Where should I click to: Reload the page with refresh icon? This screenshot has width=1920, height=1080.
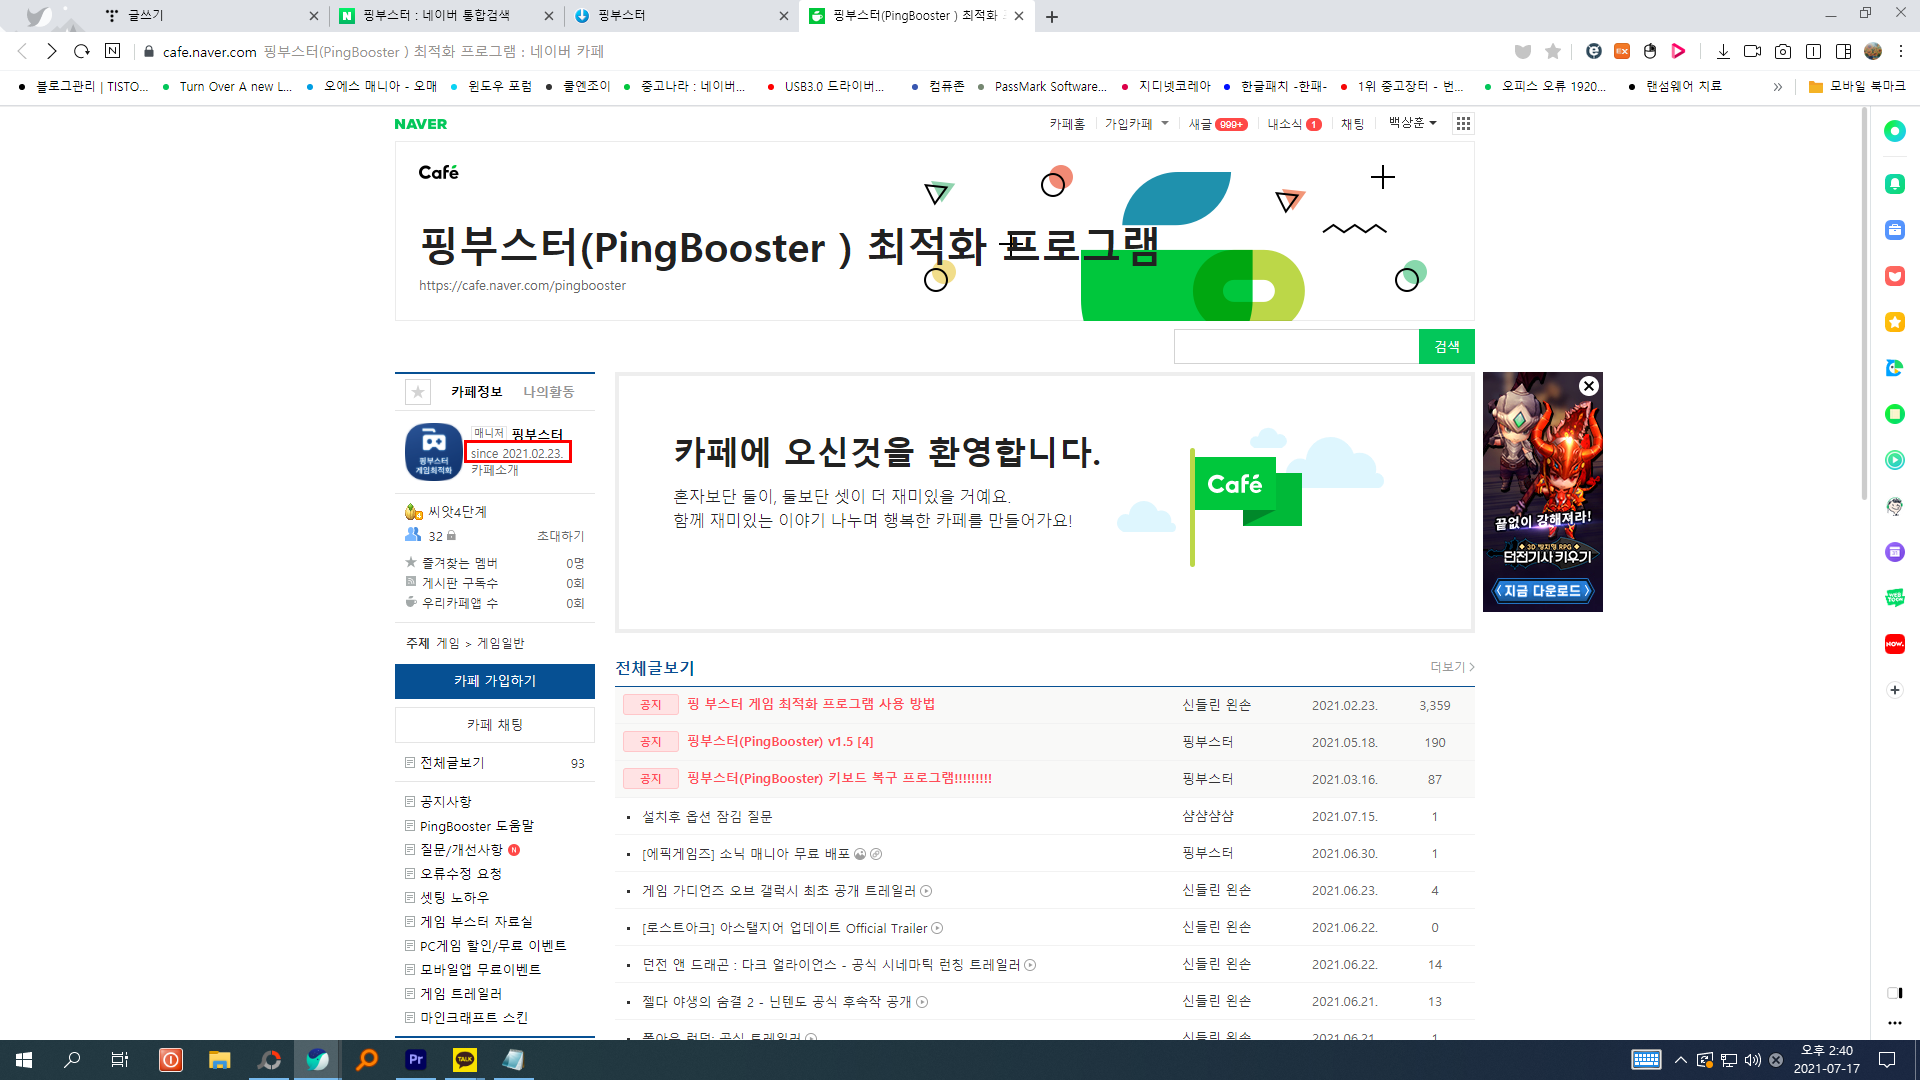82,51
